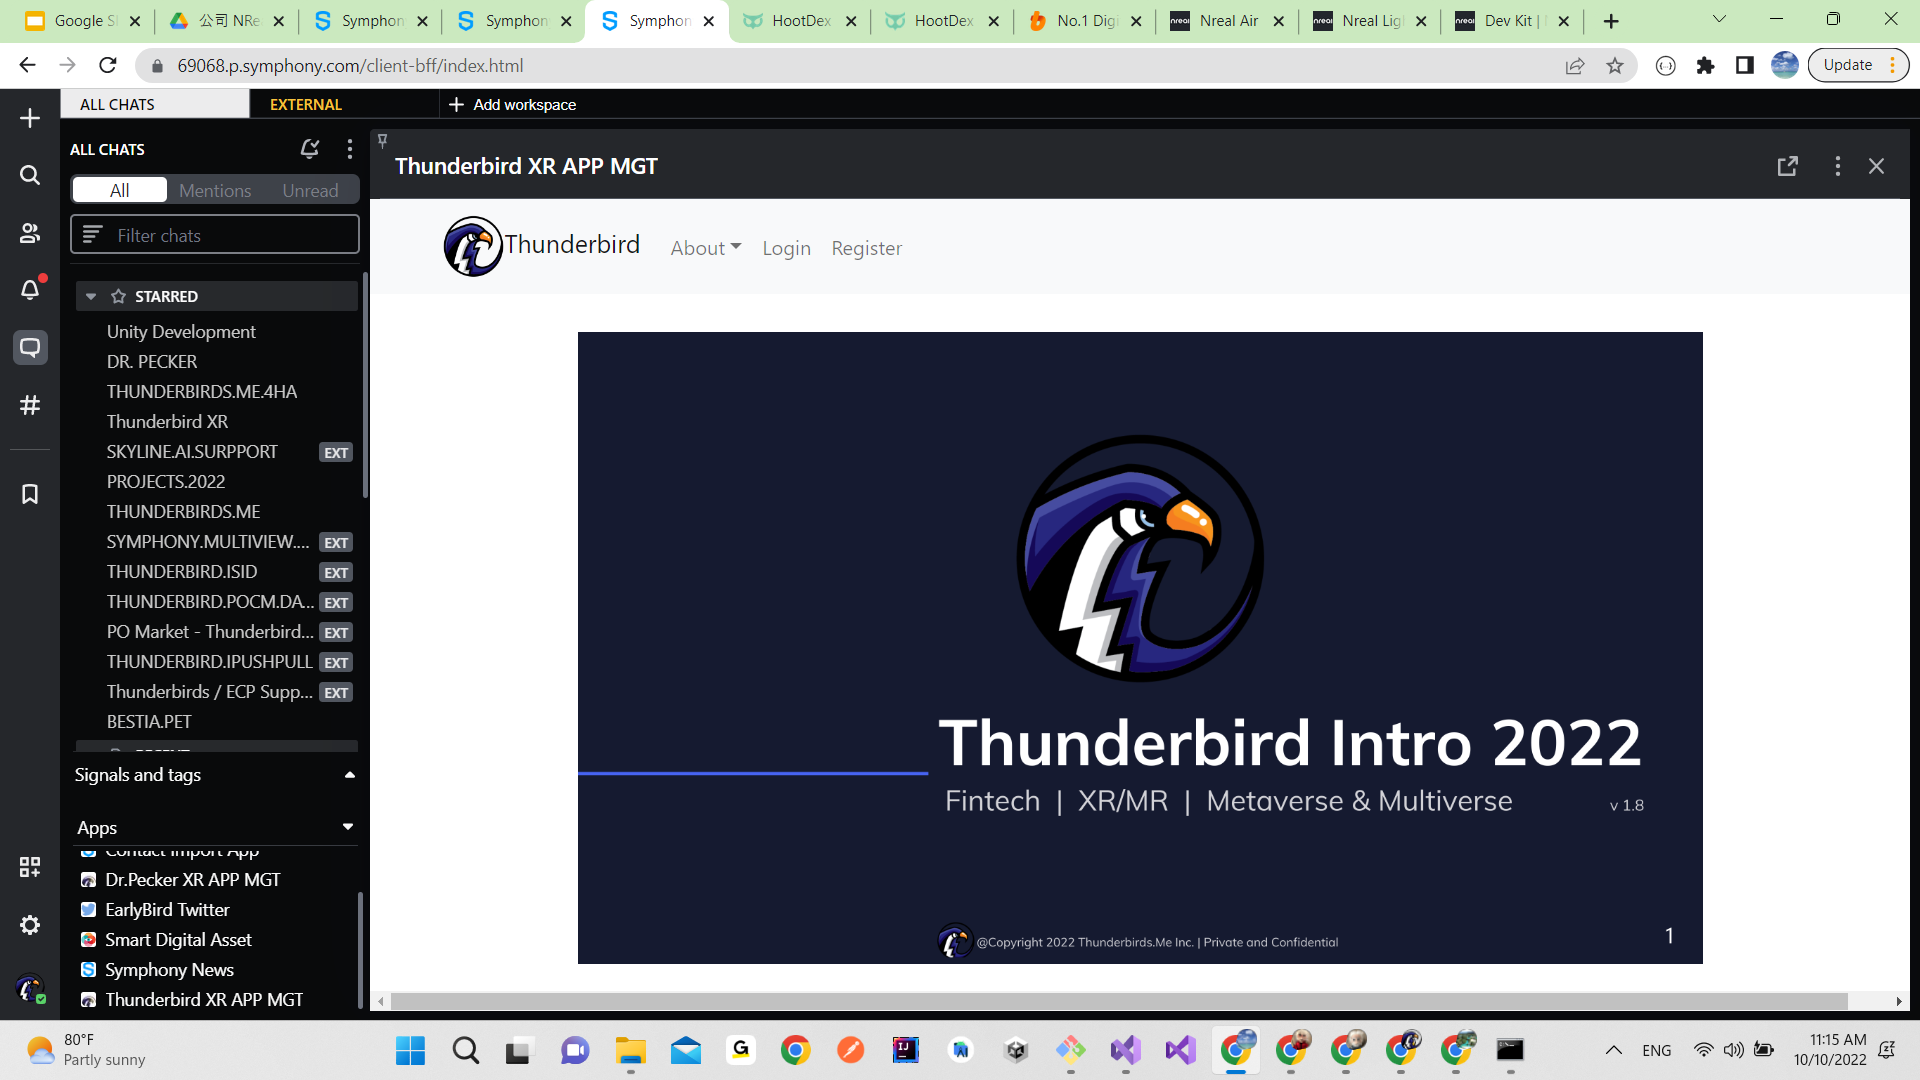Open the chats module in the left rail

point(30,348)
